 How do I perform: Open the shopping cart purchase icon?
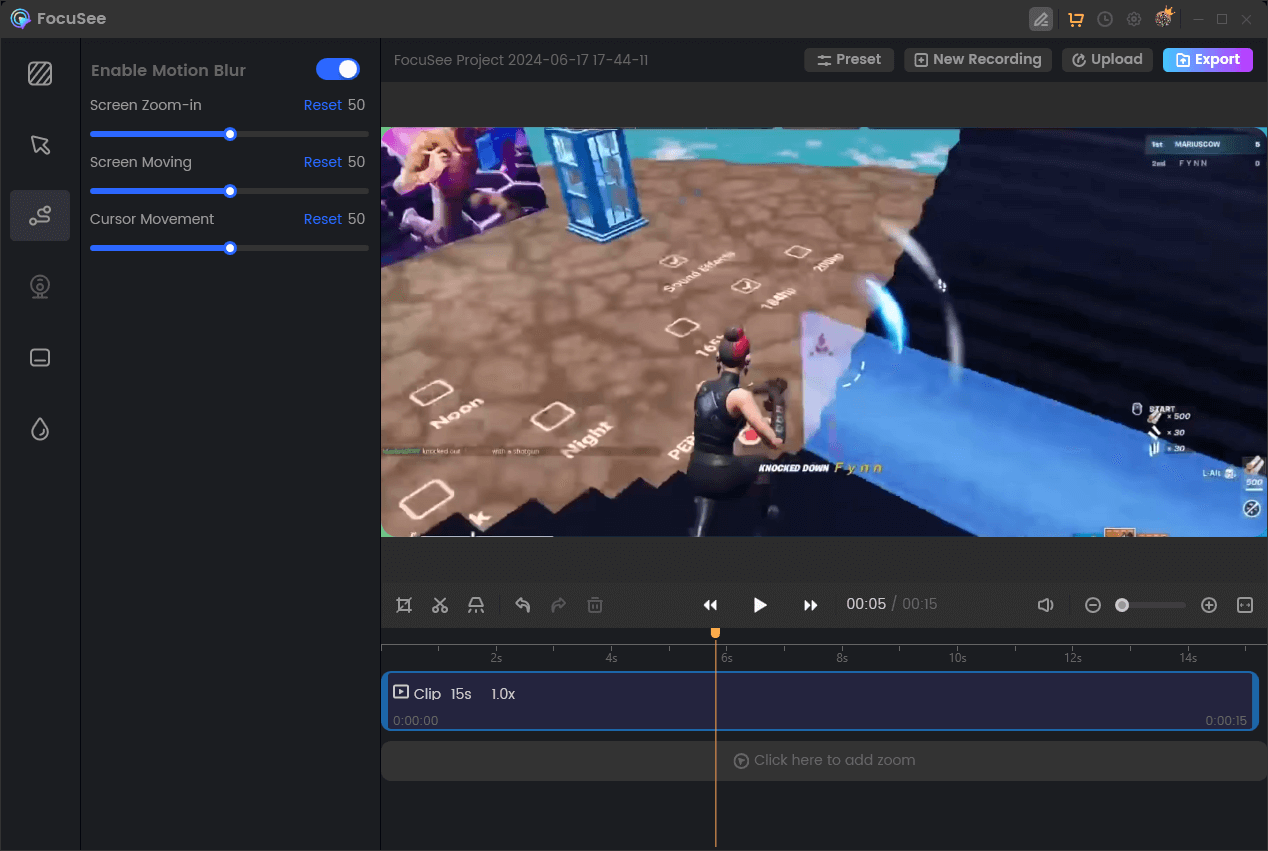tap(1076, 19)
